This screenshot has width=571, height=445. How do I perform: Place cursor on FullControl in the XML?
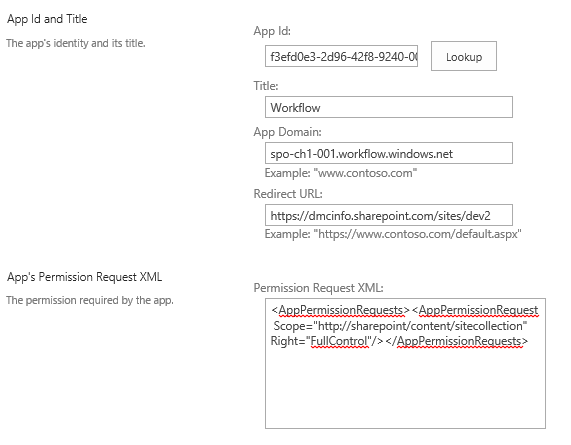click(339, 341)
